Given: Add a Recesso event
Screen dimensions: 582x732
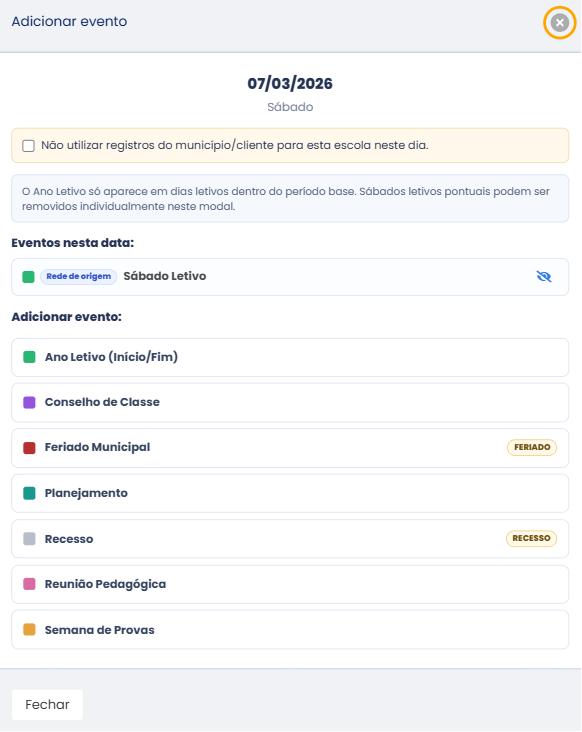Looking at the screenshot, I should pos(290,539).
